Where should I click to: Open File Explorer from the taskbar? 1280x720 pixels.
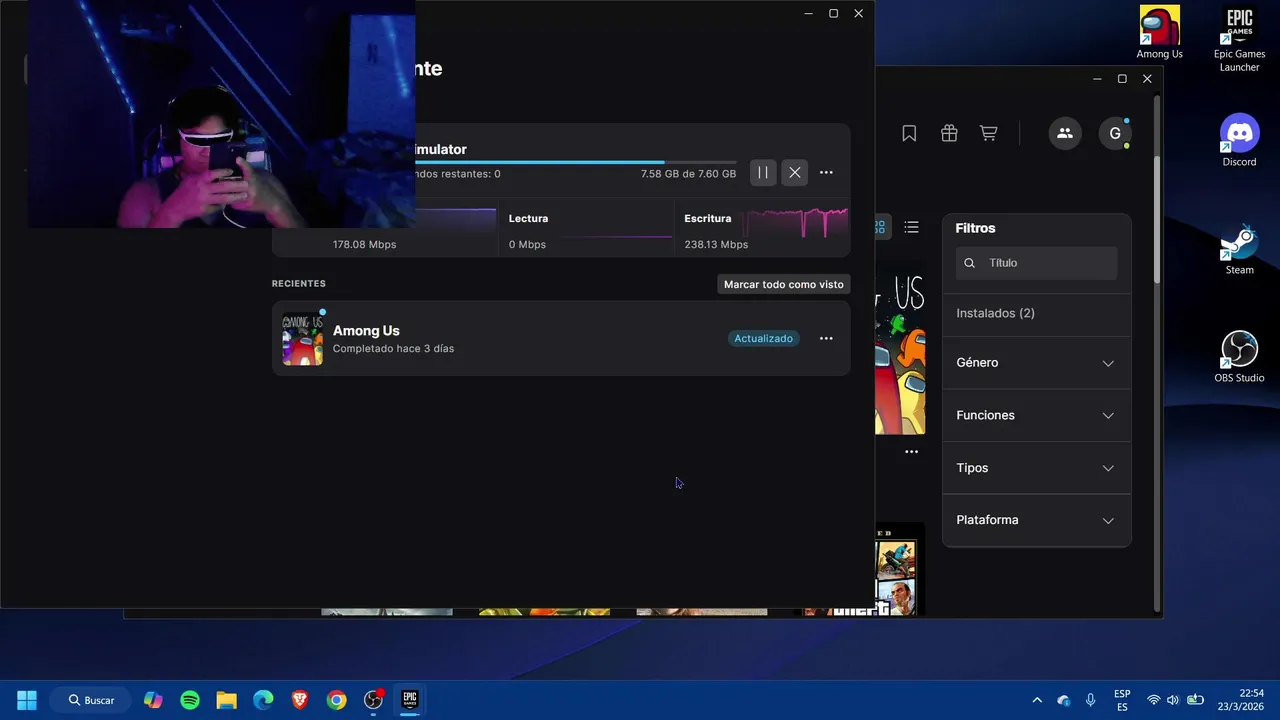227,700
